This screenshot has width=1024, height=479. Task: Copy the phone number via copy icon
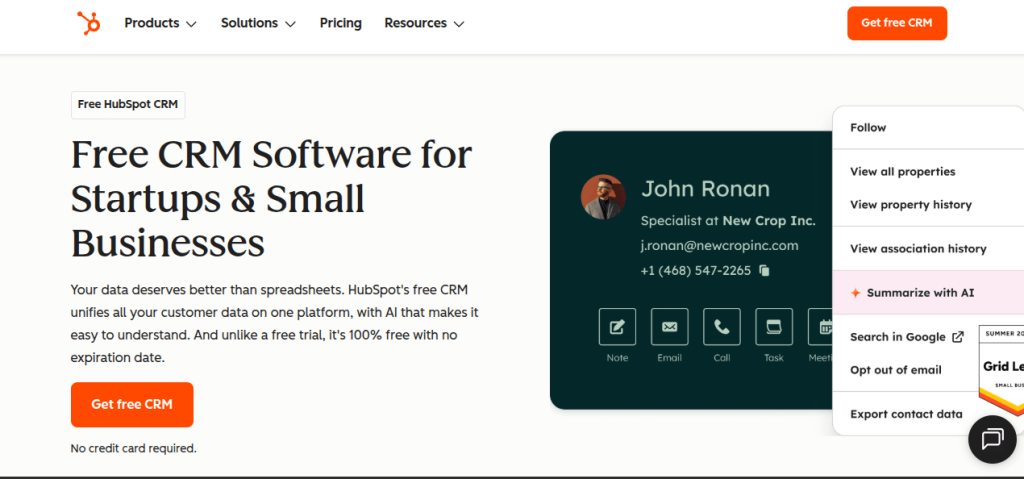click(x=765, y=271)
